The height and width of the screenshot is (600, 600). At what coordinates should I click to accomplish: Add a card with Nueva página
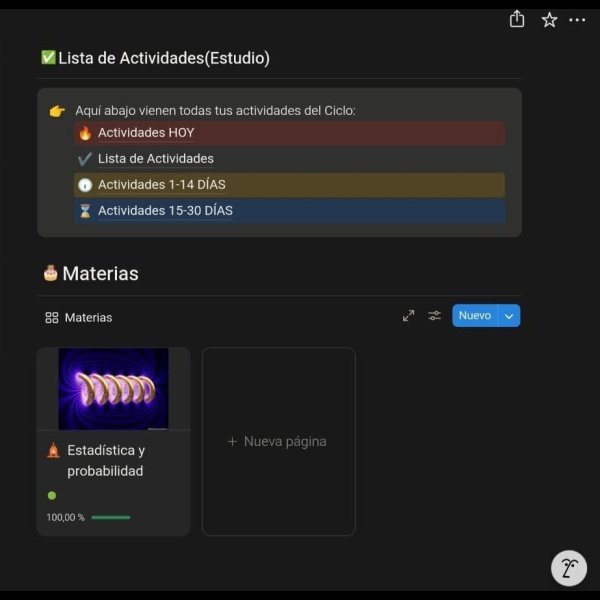click(x=278, y=441)
